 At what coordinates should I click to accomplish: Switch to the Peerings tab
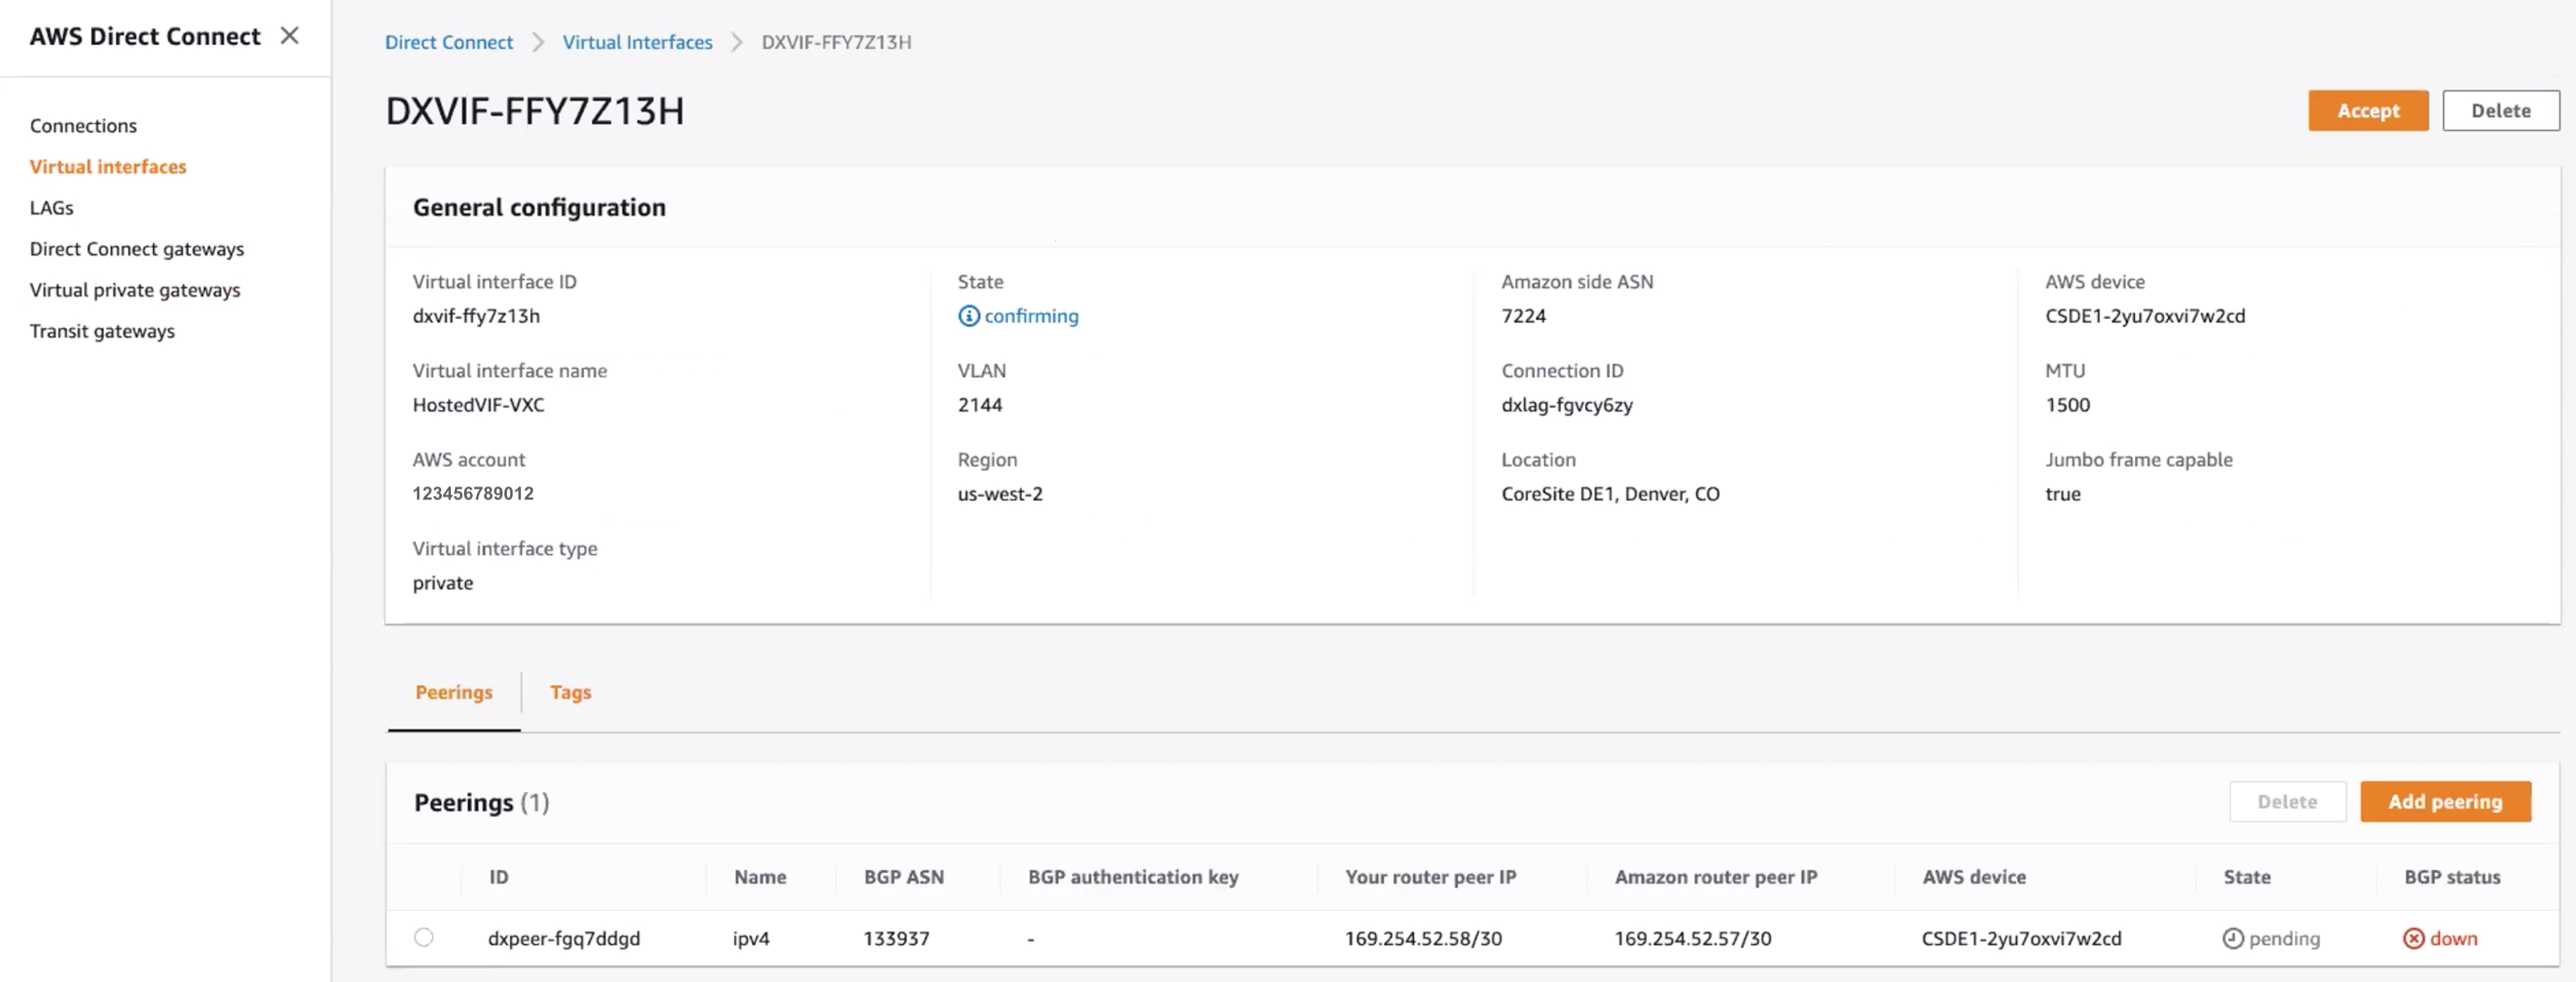pyautogui.click(x=453, y=692)
